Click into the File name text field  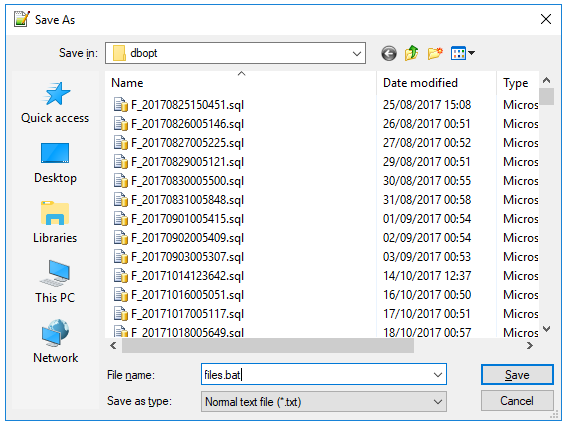[x=316, y=375]
